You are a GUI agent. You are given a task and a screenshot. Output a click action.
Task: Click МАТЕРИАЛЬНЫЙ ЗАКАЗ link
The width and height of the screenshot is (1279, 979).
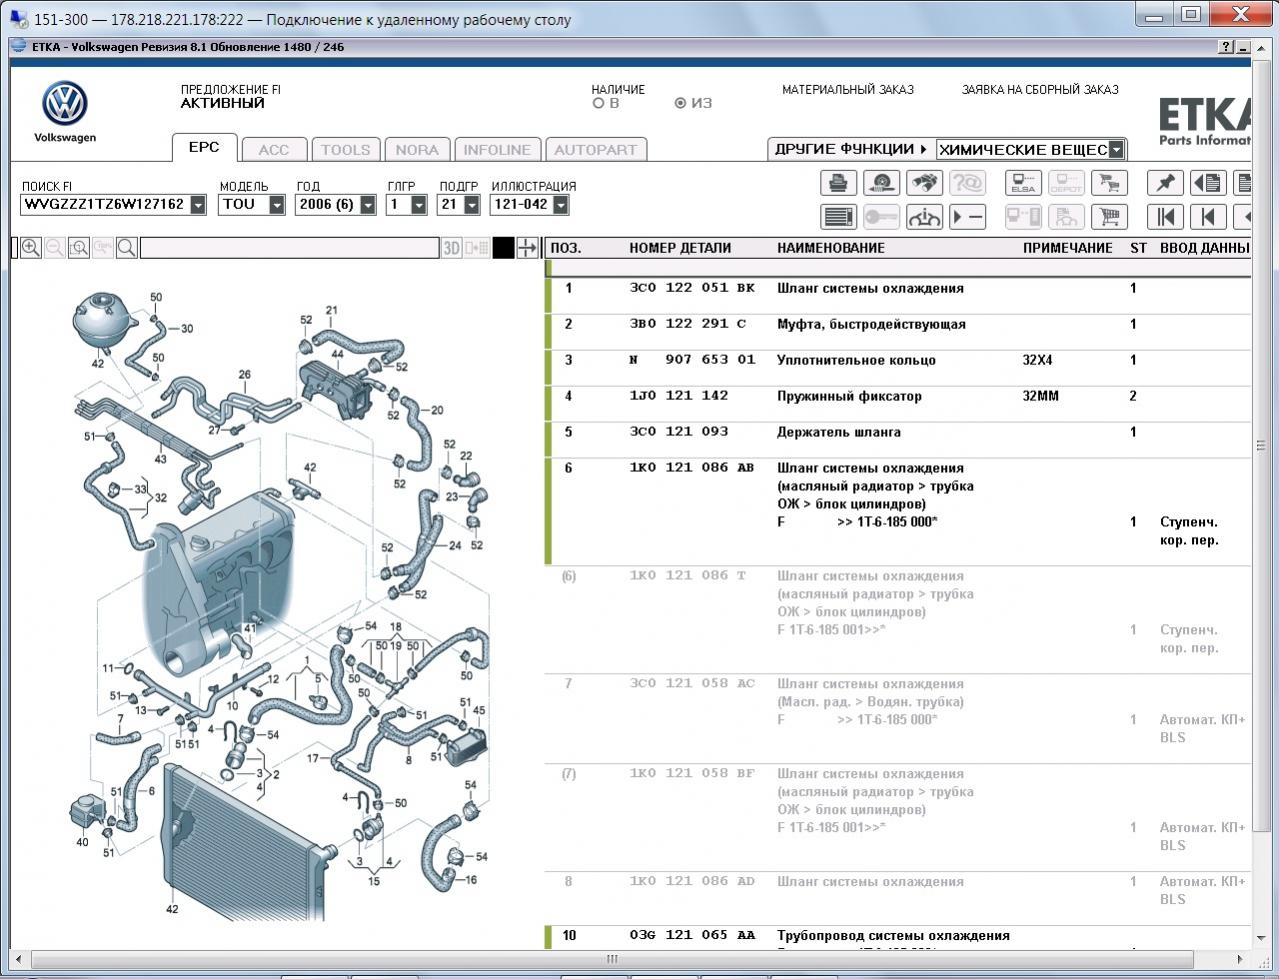848,89
